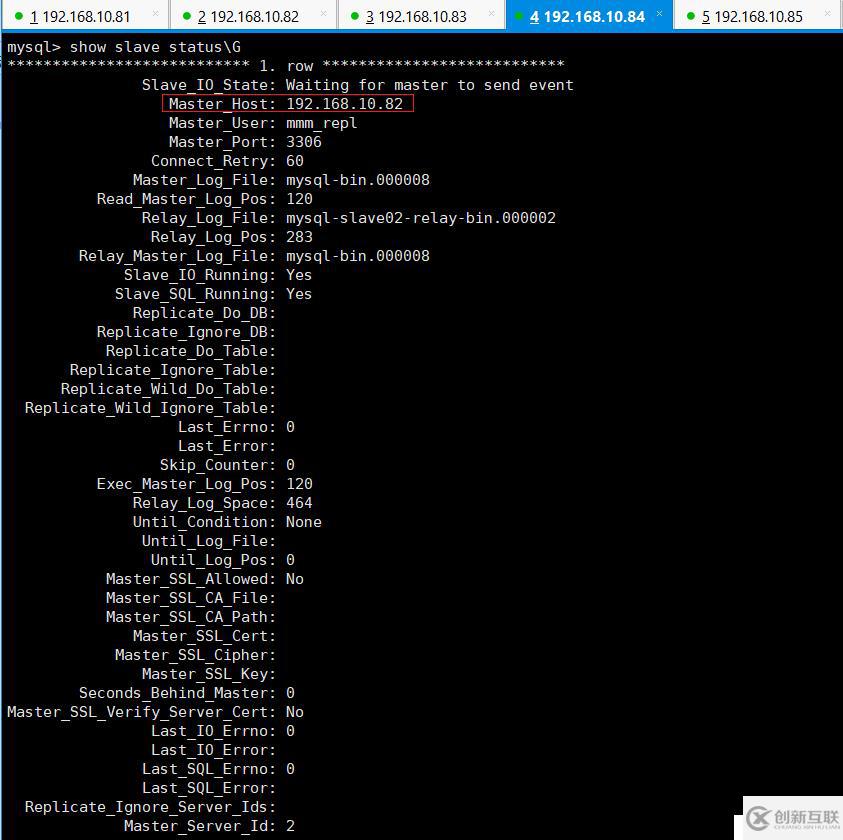The height and width of the screenshot is (840, 843).
Task: Click Relay_Log_Space value 464
Action: point(299,503)
